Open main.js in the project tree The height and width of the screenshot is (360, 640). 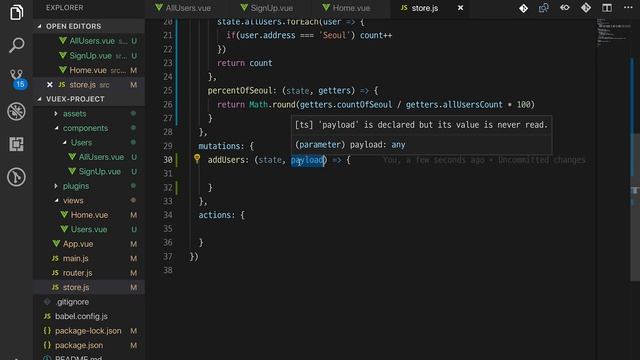(x=76, y=258)
